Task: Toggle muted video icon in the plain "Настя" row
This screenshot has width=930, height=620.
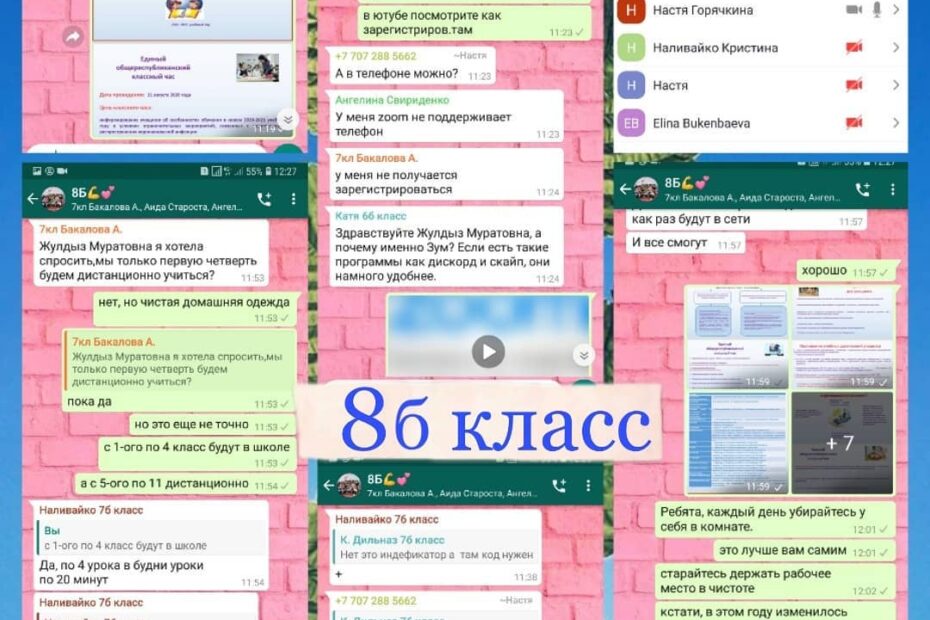Action: pyautogui.click(x=854, y=85)
